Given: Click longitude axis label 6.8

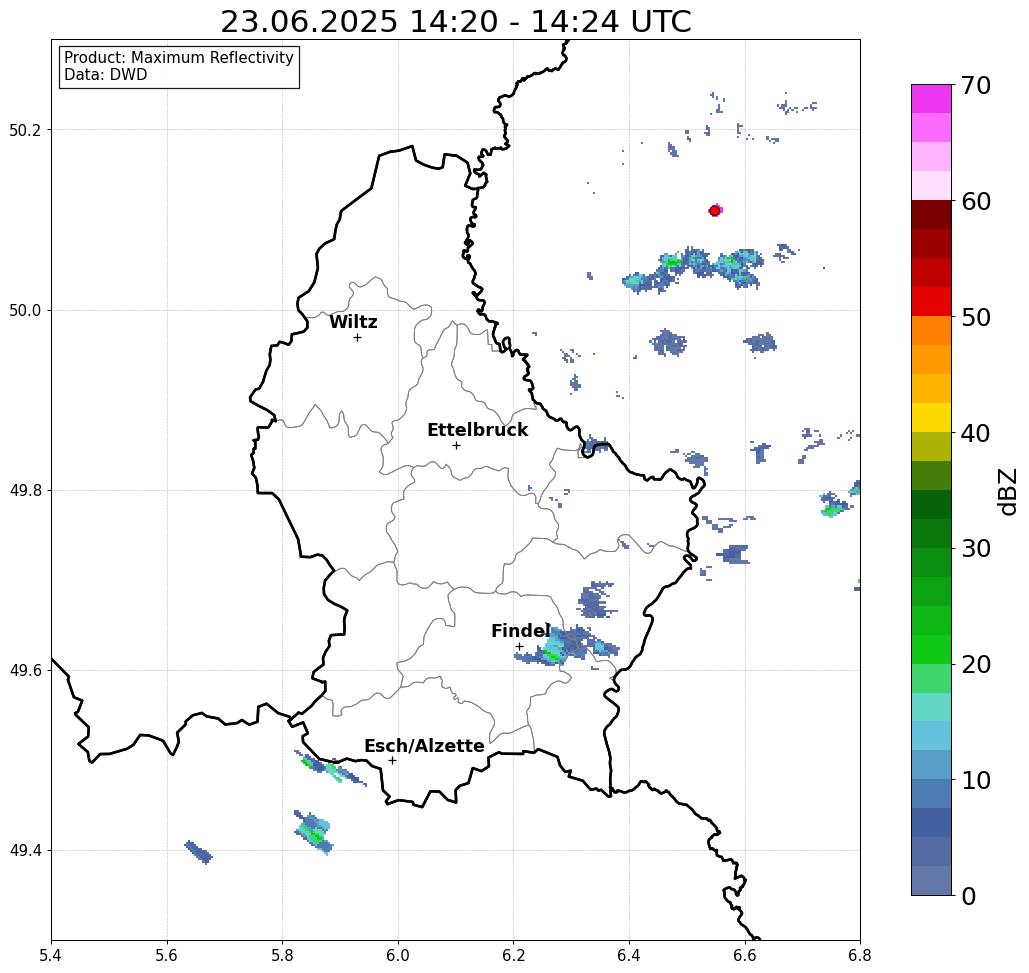Looking at the screenshot, I should (860, 955).
